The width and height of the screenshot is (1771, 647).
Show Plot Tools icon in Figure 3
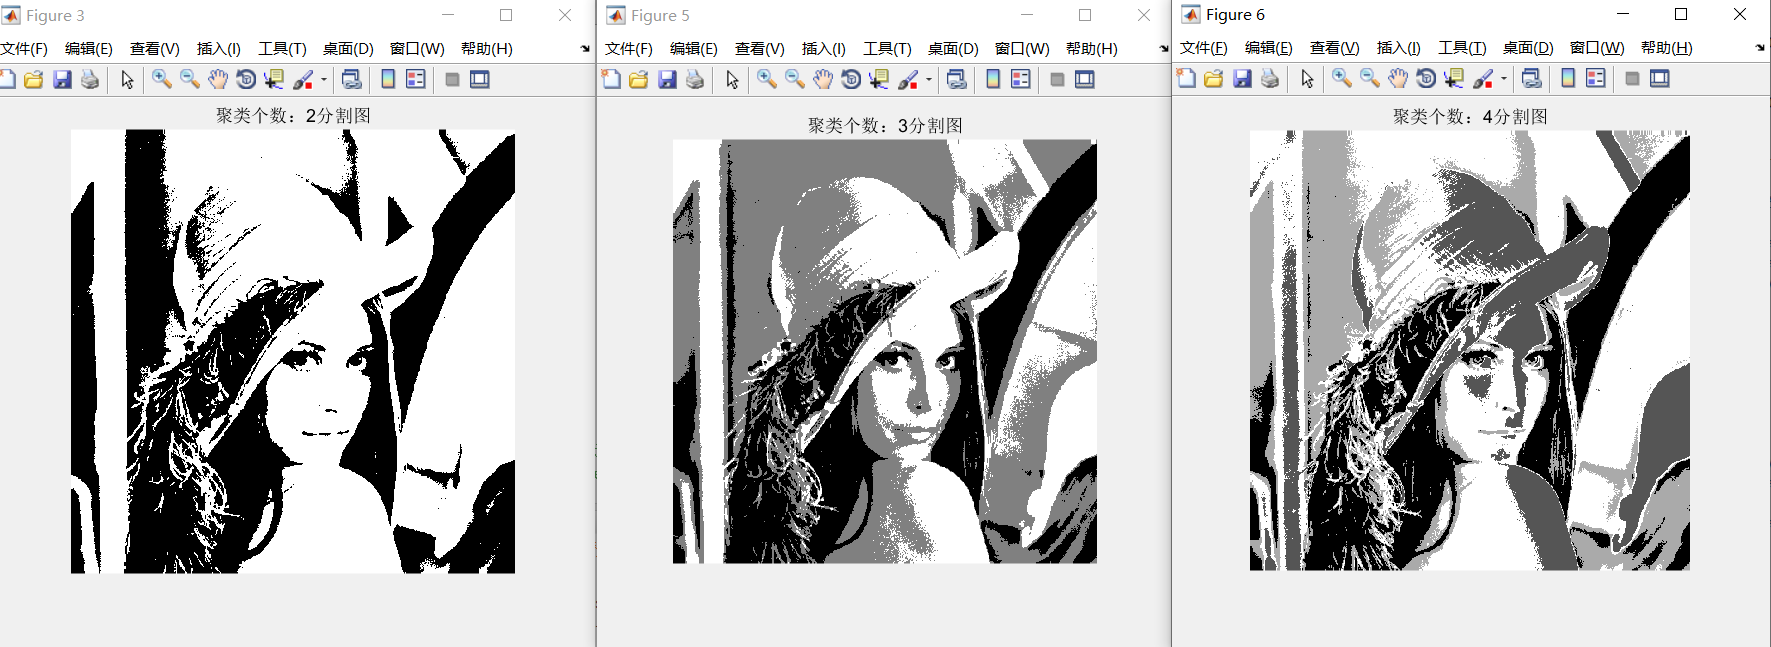click(480, 79)
